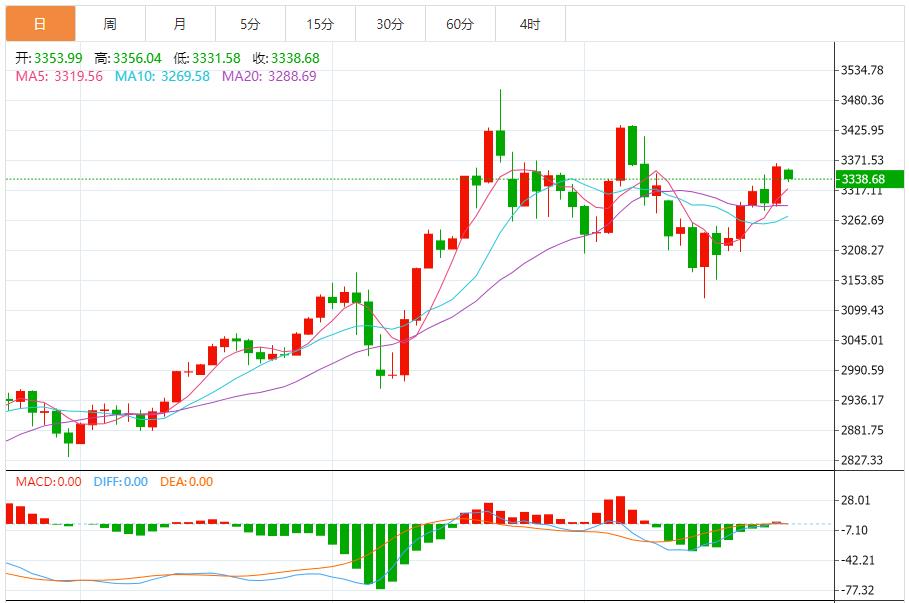Screen dimensions: 909x603
Task: Click the -77.32 MACD axis label
Action: click(858, 590)
